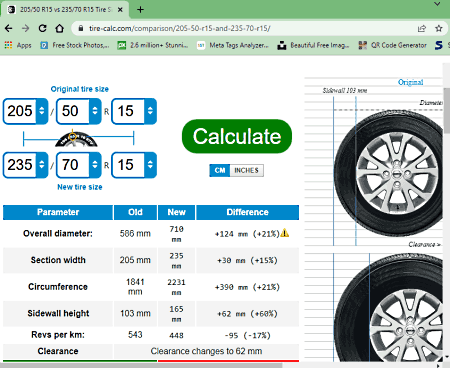
Task: Share this page via share icon
Action: point(422,28)
